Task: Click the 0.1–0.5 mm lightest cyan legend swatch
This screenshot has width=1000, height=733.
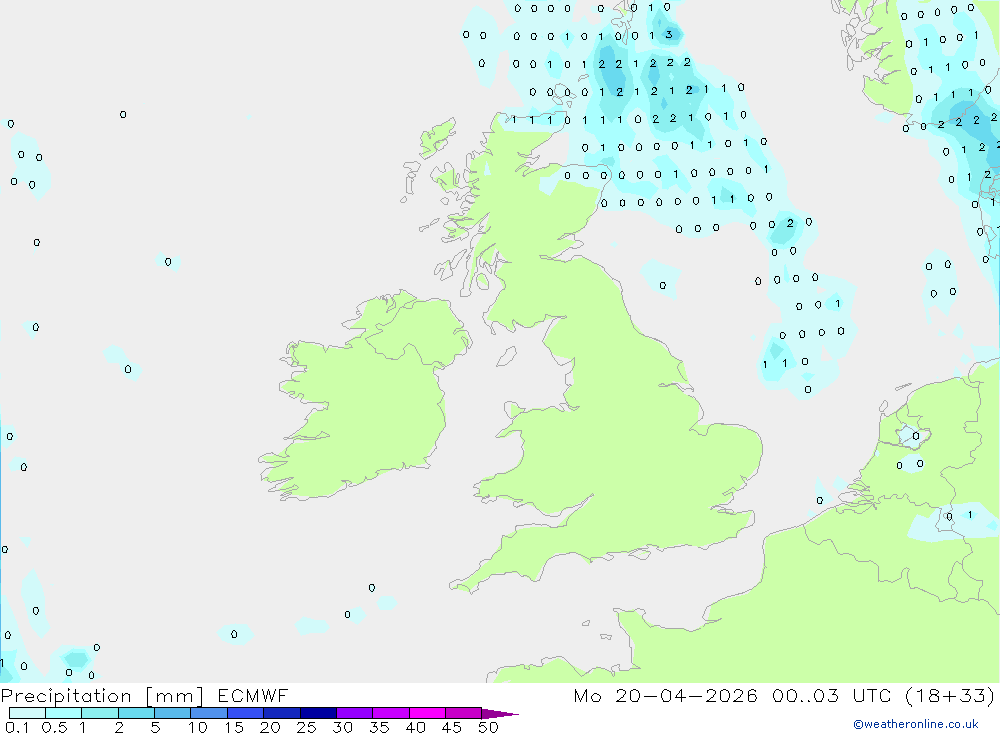Action: point(27,713)
